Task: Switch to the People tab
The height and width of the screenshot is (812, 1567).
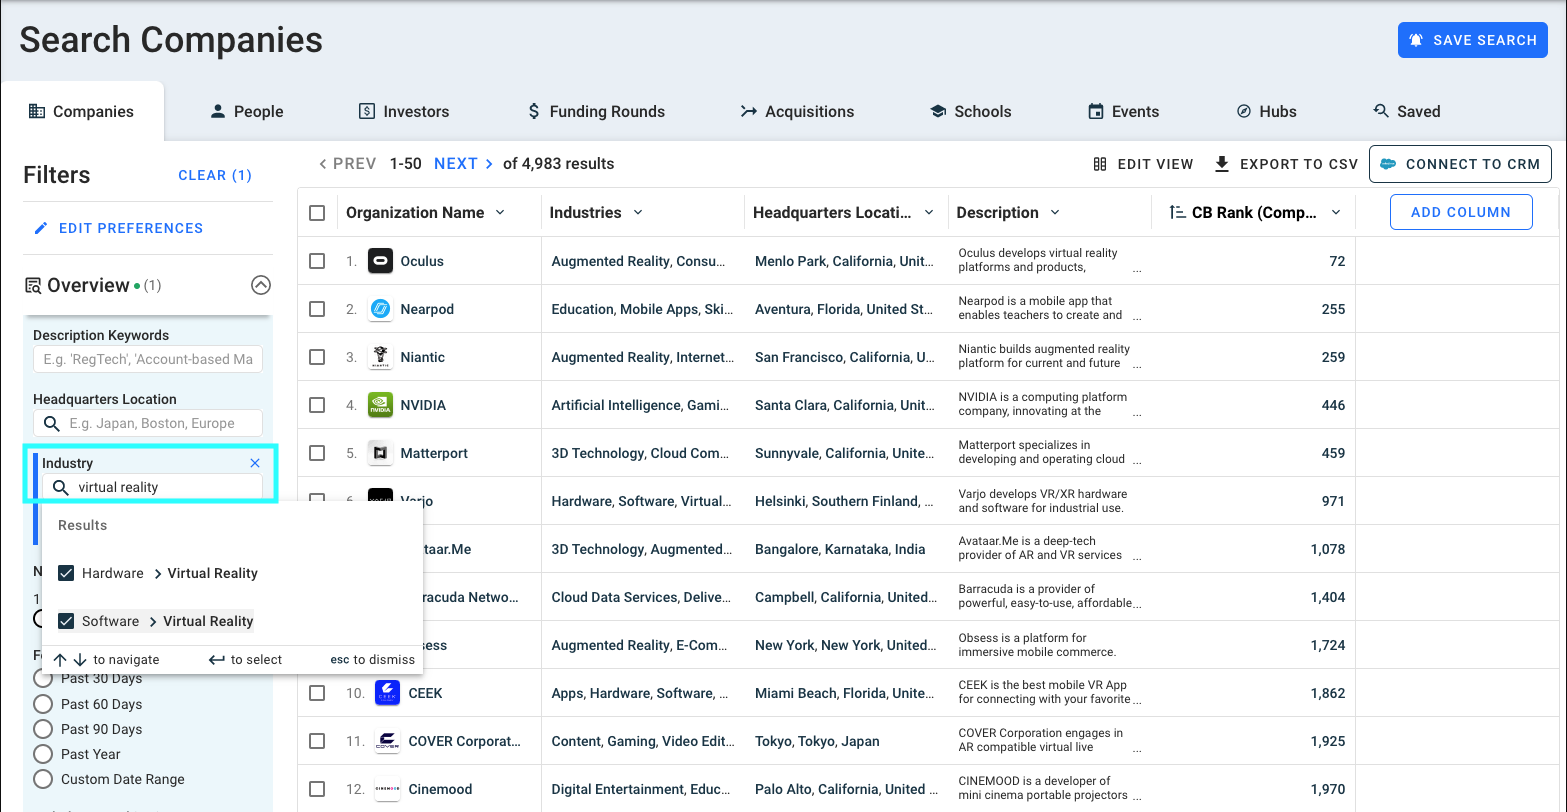Action: [247, 111]
